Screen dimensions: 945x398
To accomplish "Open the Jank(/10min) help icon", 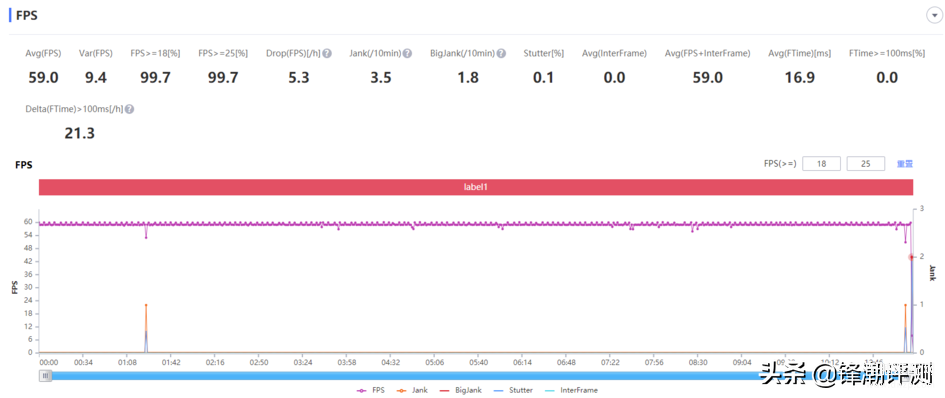I will tap(407, 54).
